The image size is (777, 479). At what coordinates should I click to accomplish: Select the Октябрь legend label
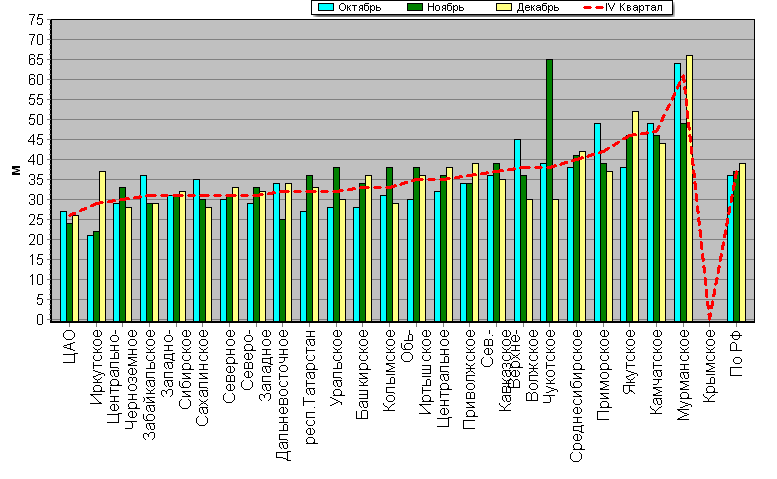(359, 7)
